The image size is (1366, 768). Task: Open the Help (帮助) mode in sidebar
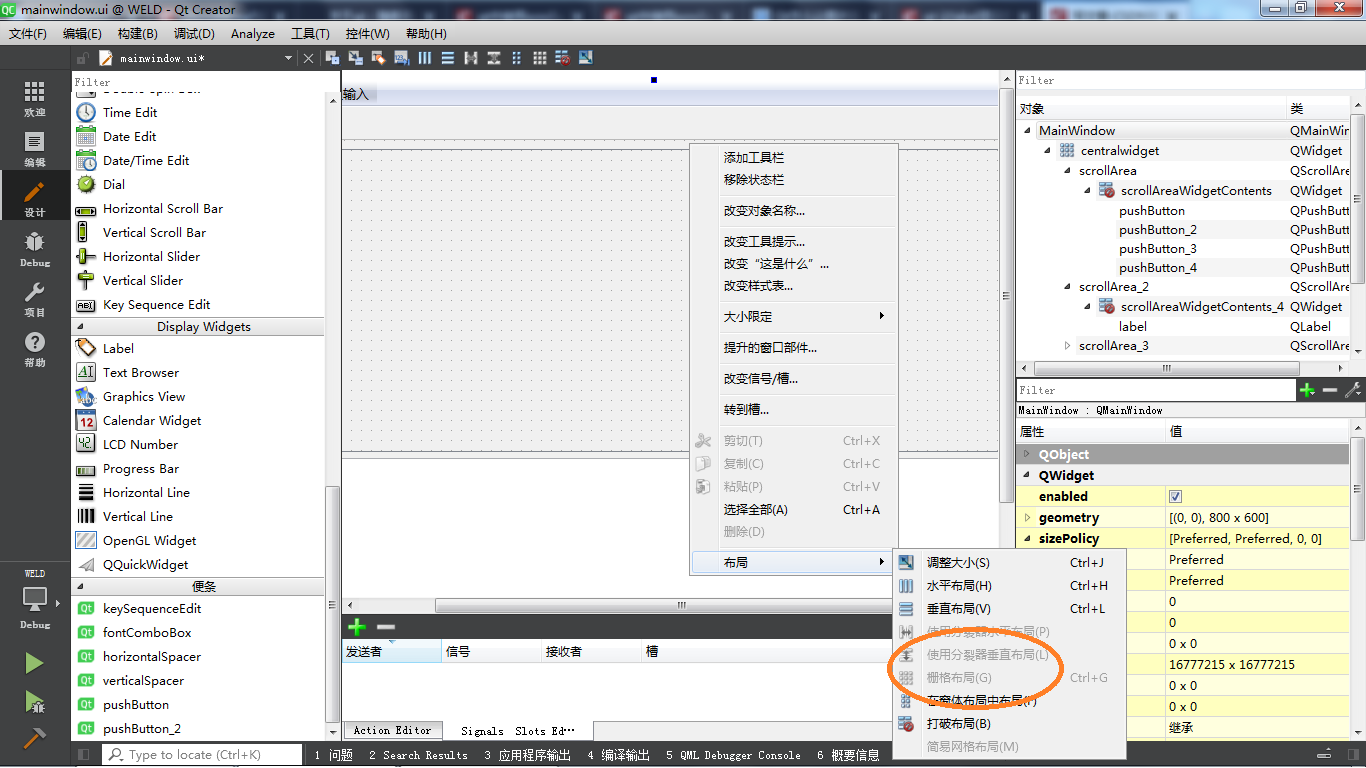(35, 349)
